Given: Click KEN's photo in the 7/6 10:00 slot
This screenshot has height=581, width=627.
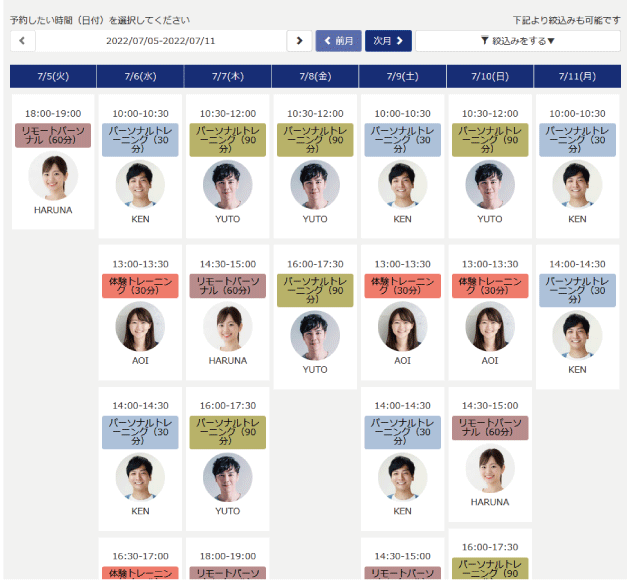Looking at the screenshot, I should [140, 185].
